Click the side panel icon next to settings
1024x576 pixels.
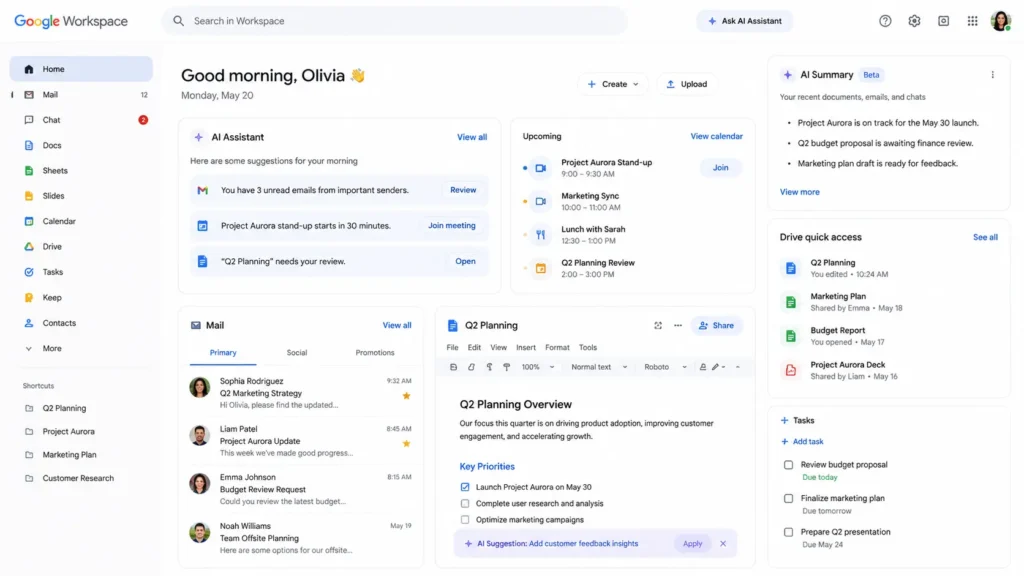944,21
